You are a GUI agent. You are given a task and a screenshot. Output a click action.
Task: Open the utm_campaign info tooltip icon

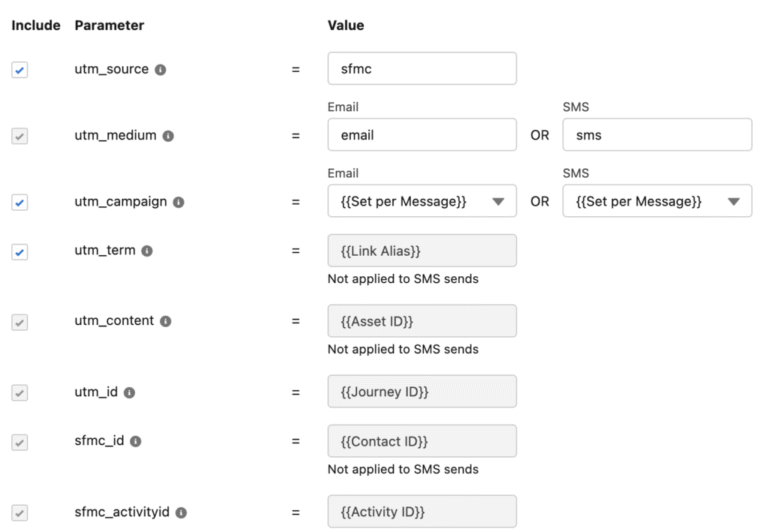[x=179, y=202]
